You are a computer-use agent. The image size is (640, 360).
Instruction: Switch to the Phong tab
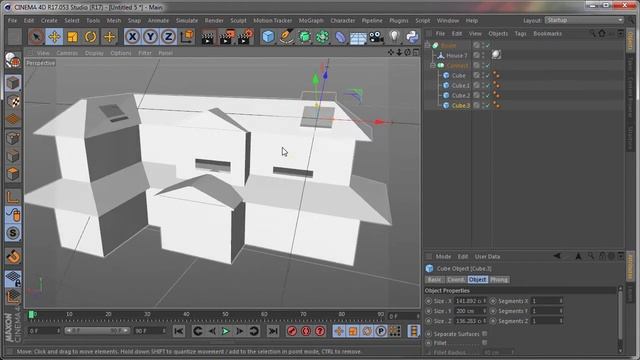pyautogui.click(x=499, y=280)
